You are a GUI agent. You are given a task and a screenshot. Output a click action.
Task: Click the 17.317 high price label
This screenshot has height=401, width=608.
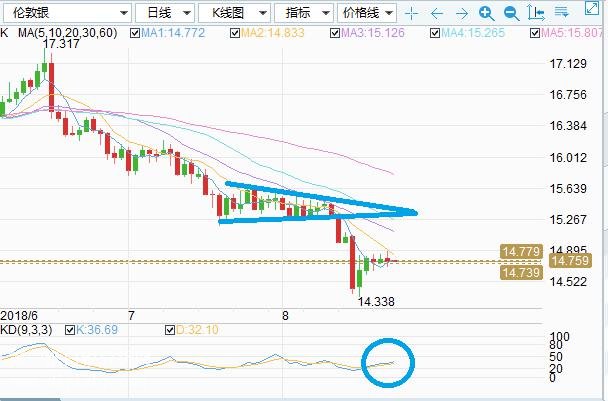(x=61, y=44)
